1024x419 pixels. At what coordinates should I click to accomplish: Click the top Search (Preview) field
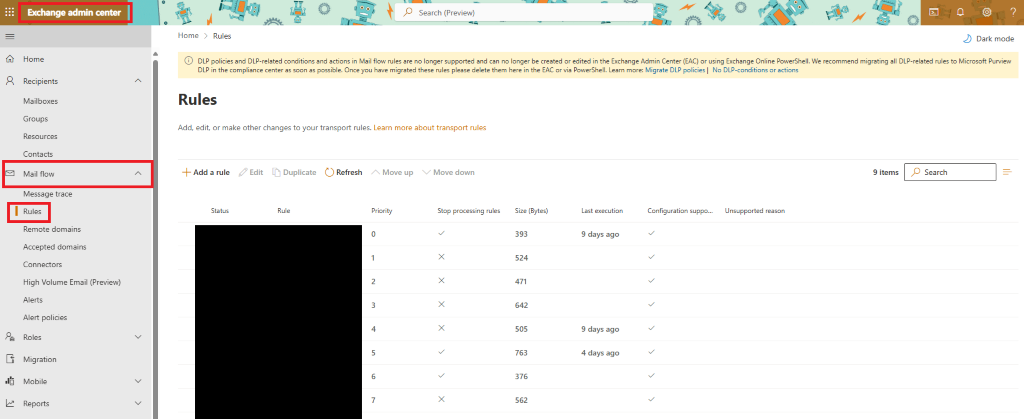click(x=524, y=12)
